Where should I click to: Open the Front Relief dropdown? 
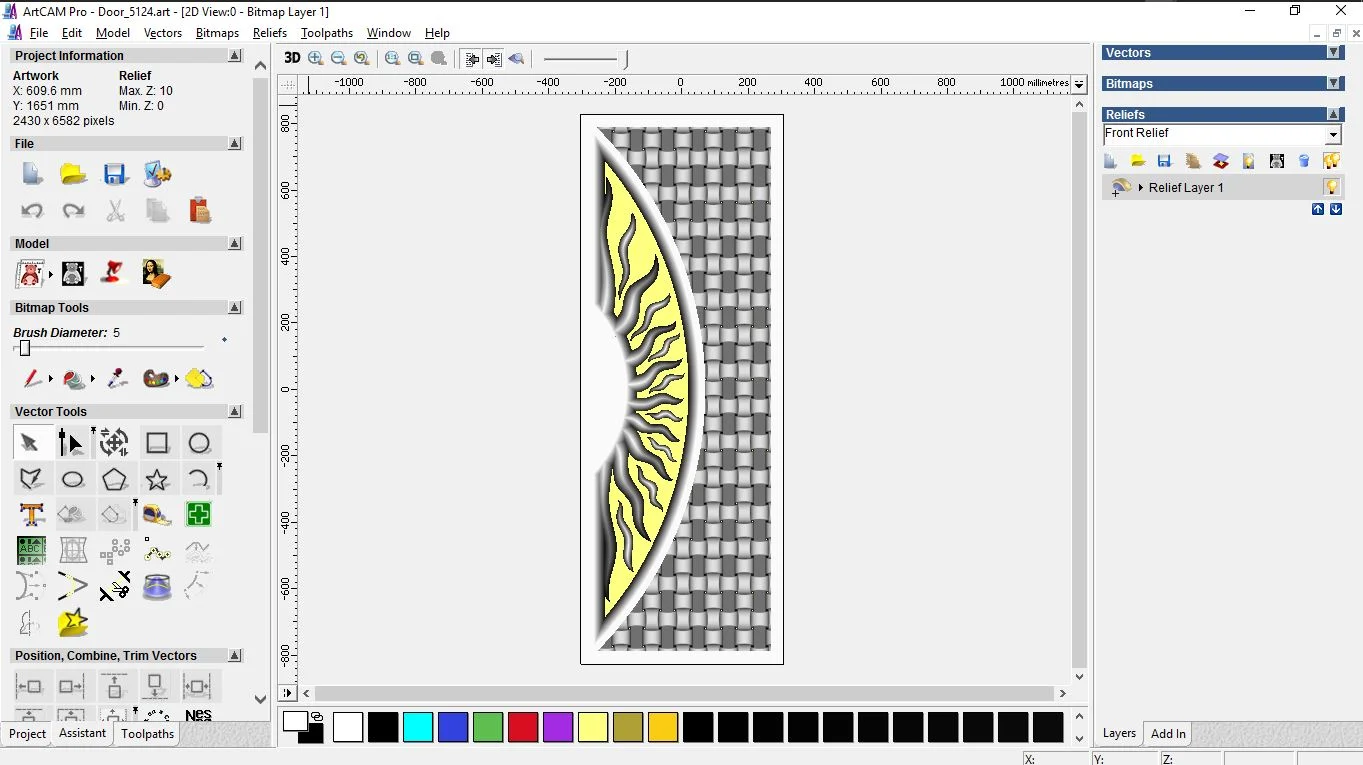(1333, 135)
